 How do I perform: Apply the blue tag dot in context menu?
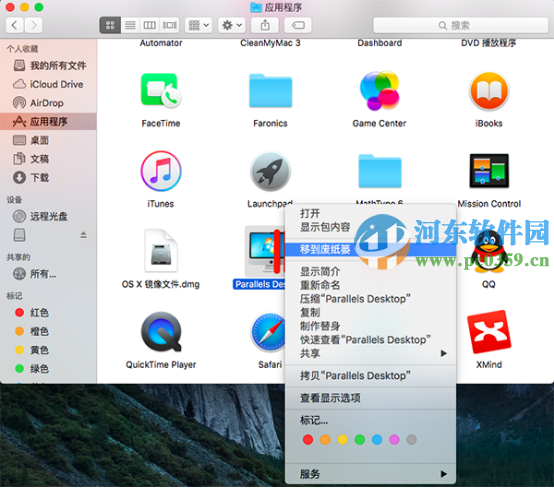pyautogui.click(x=377, y=440)
